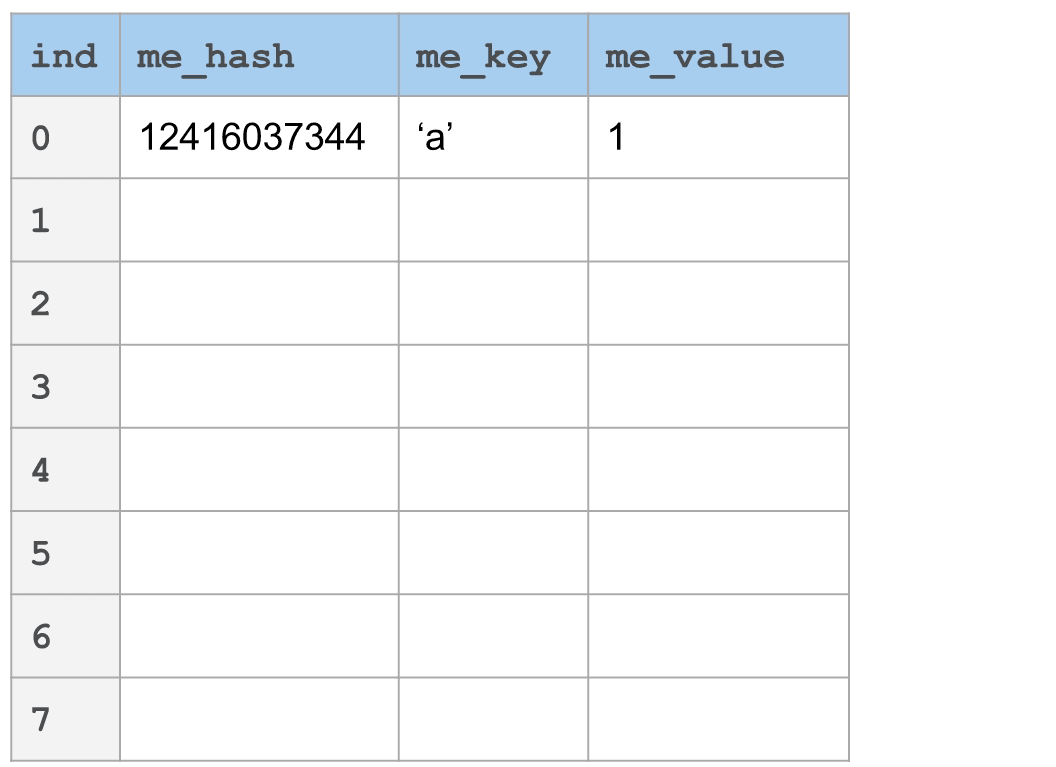This screenshot has height=767, width=1056.
Task: Click index cell 5
Action: pyautogui.click(x=65, y=553)
